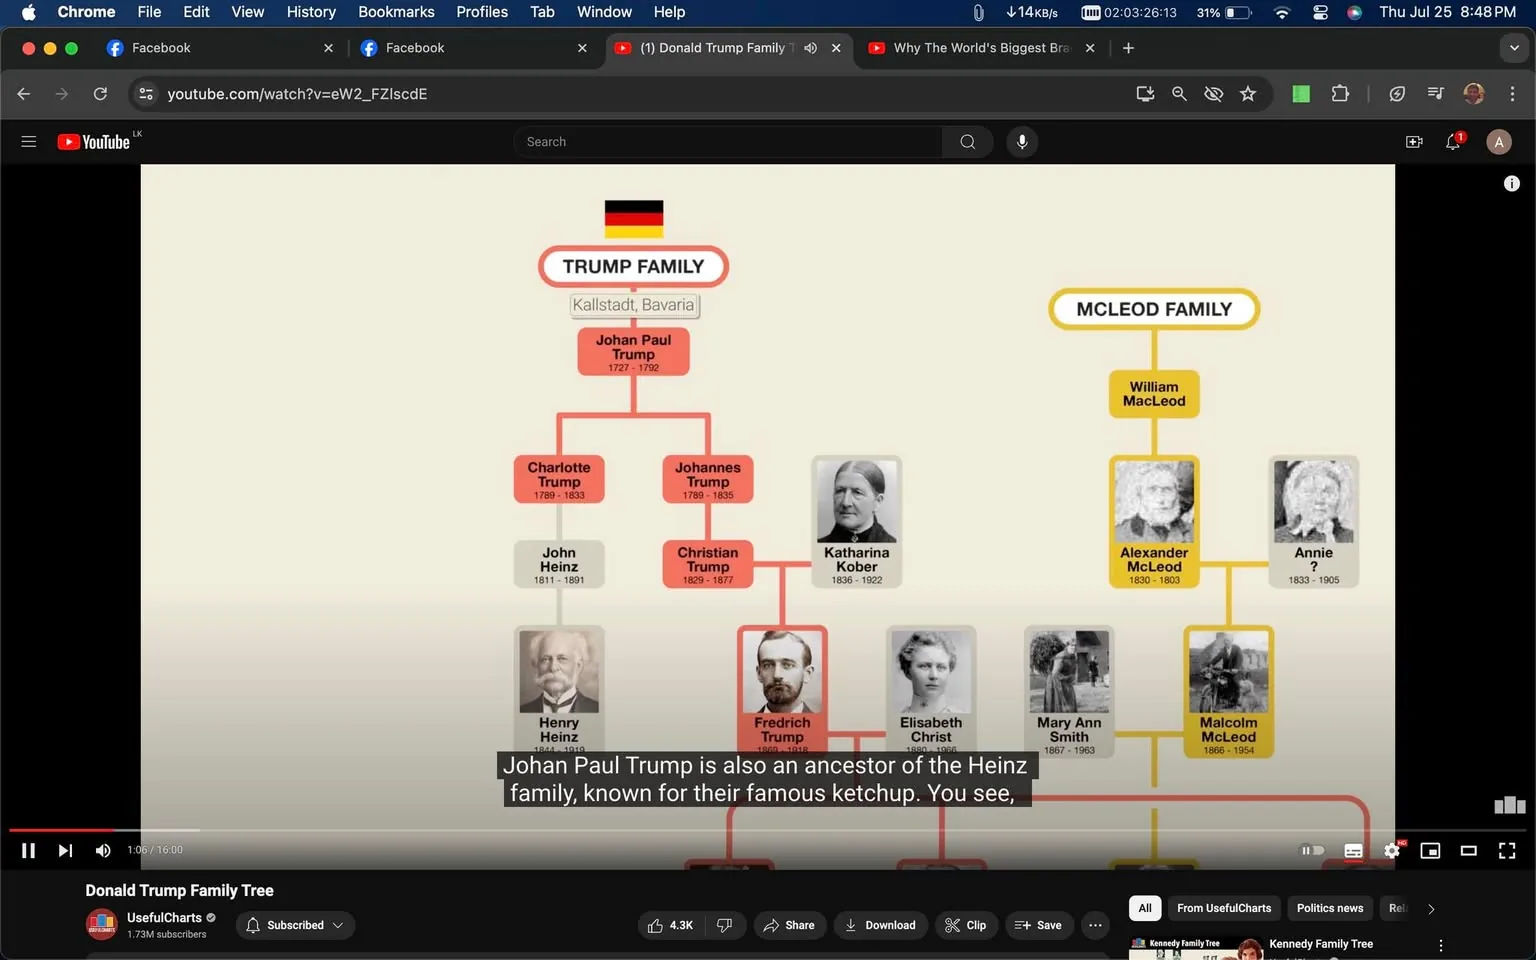Select the Politics news filter chip
1536x960 pixels.
(1329, 908)
